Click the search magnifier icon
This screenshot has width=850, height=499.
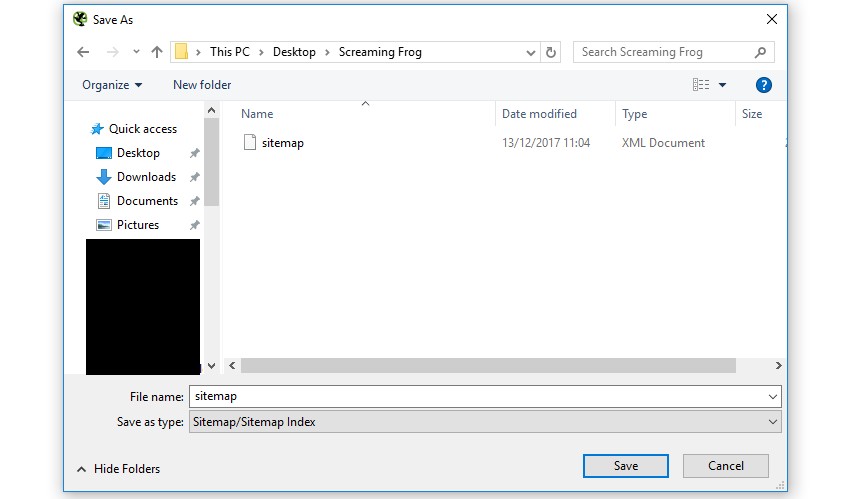pos(761,52)
